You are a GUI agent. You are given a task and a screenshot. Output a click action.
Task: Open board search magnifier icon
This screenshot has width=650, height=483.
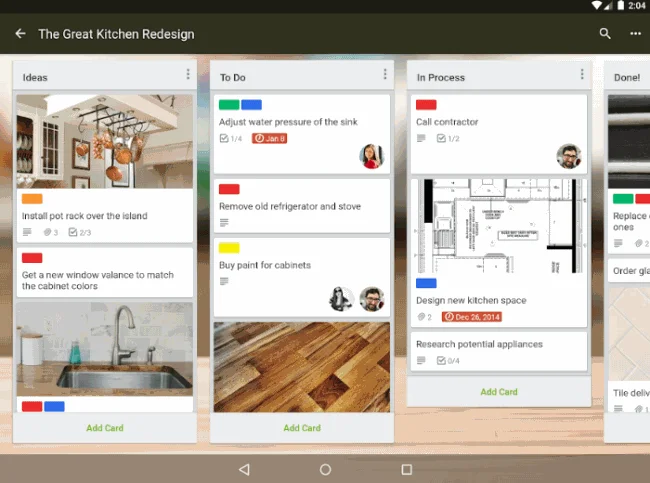(605, 34)
